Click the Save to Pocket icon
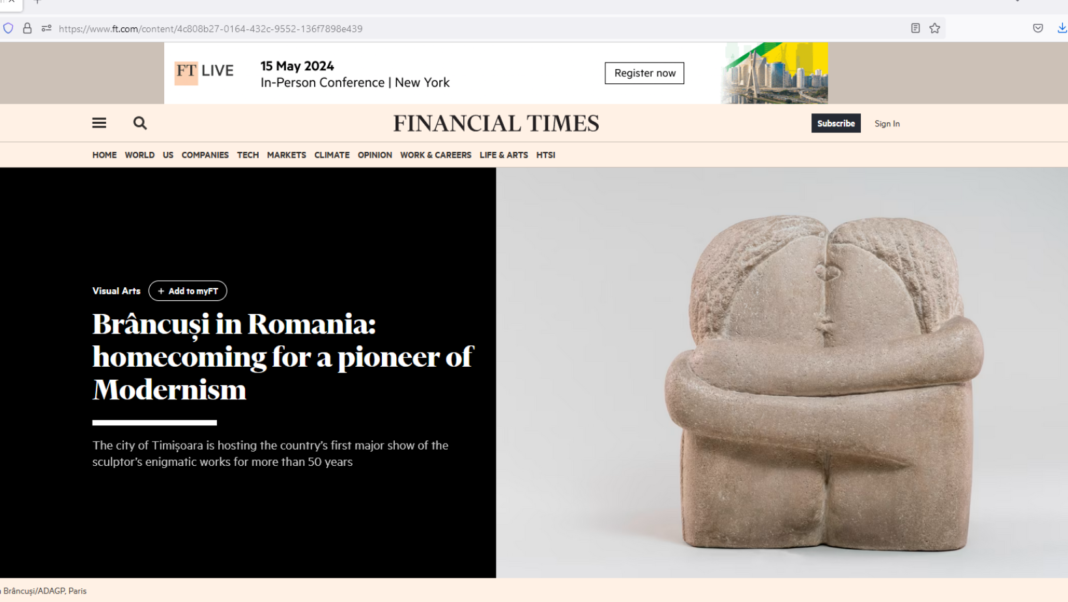The image size is (1068, 602). tap(1038, 28)
